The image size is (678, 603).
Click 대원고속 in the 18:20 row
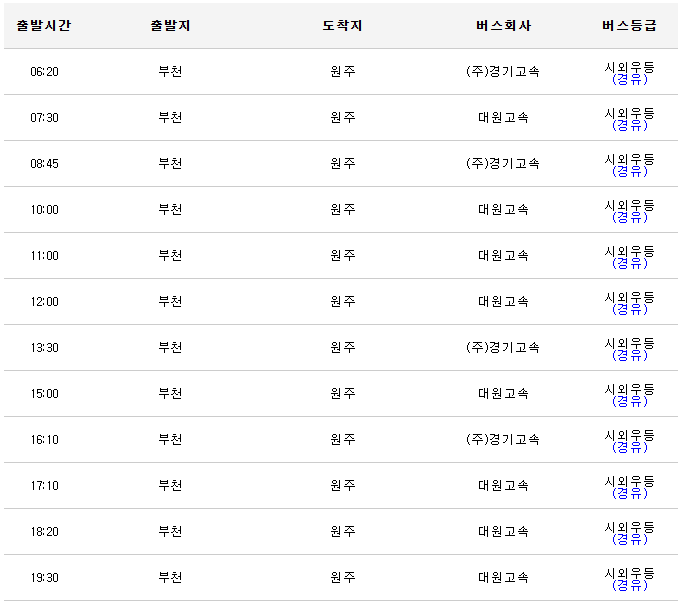503,532
